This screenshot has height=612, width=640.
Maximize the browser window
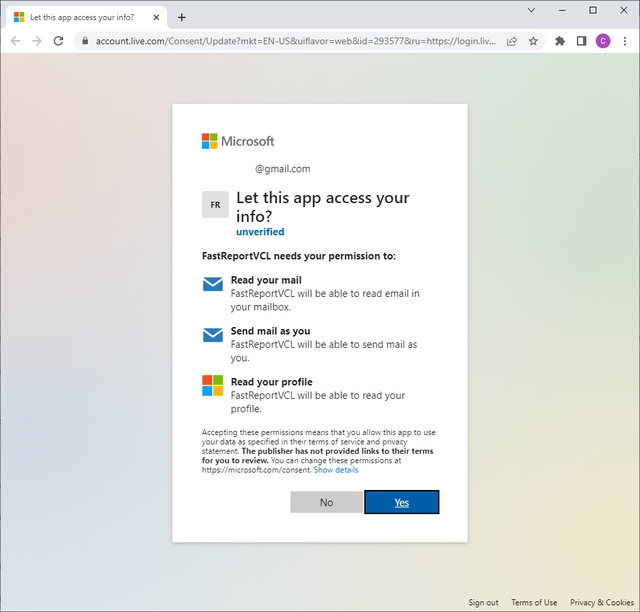(x=593, y=10)
